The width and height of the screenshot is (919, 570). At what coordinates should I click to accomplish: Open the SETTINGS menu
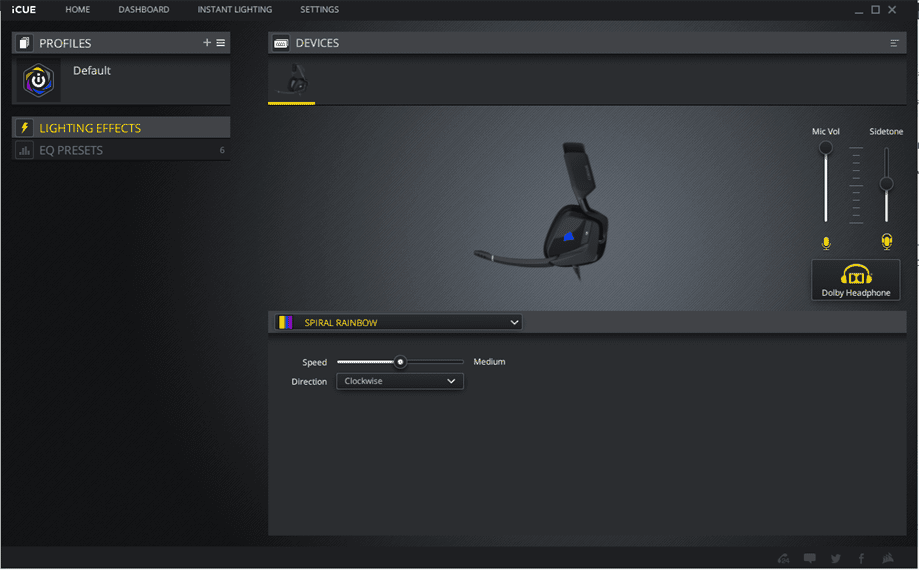(x=319, y=9)
